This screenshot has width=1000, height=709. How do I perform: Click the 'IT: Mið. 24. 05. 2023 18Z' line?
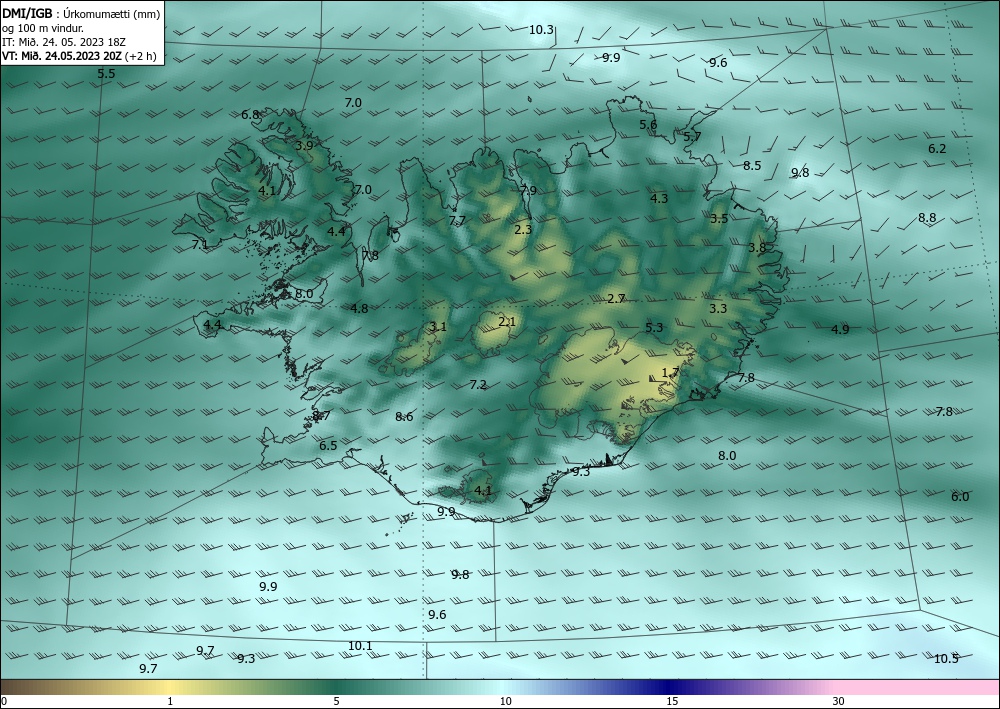coord(64,42)
